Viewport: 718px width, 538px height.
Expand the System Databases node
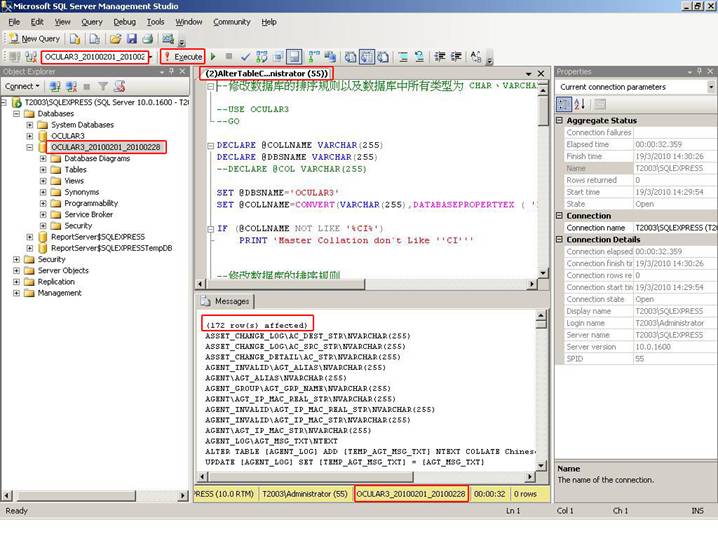click(x=30, y=125)
